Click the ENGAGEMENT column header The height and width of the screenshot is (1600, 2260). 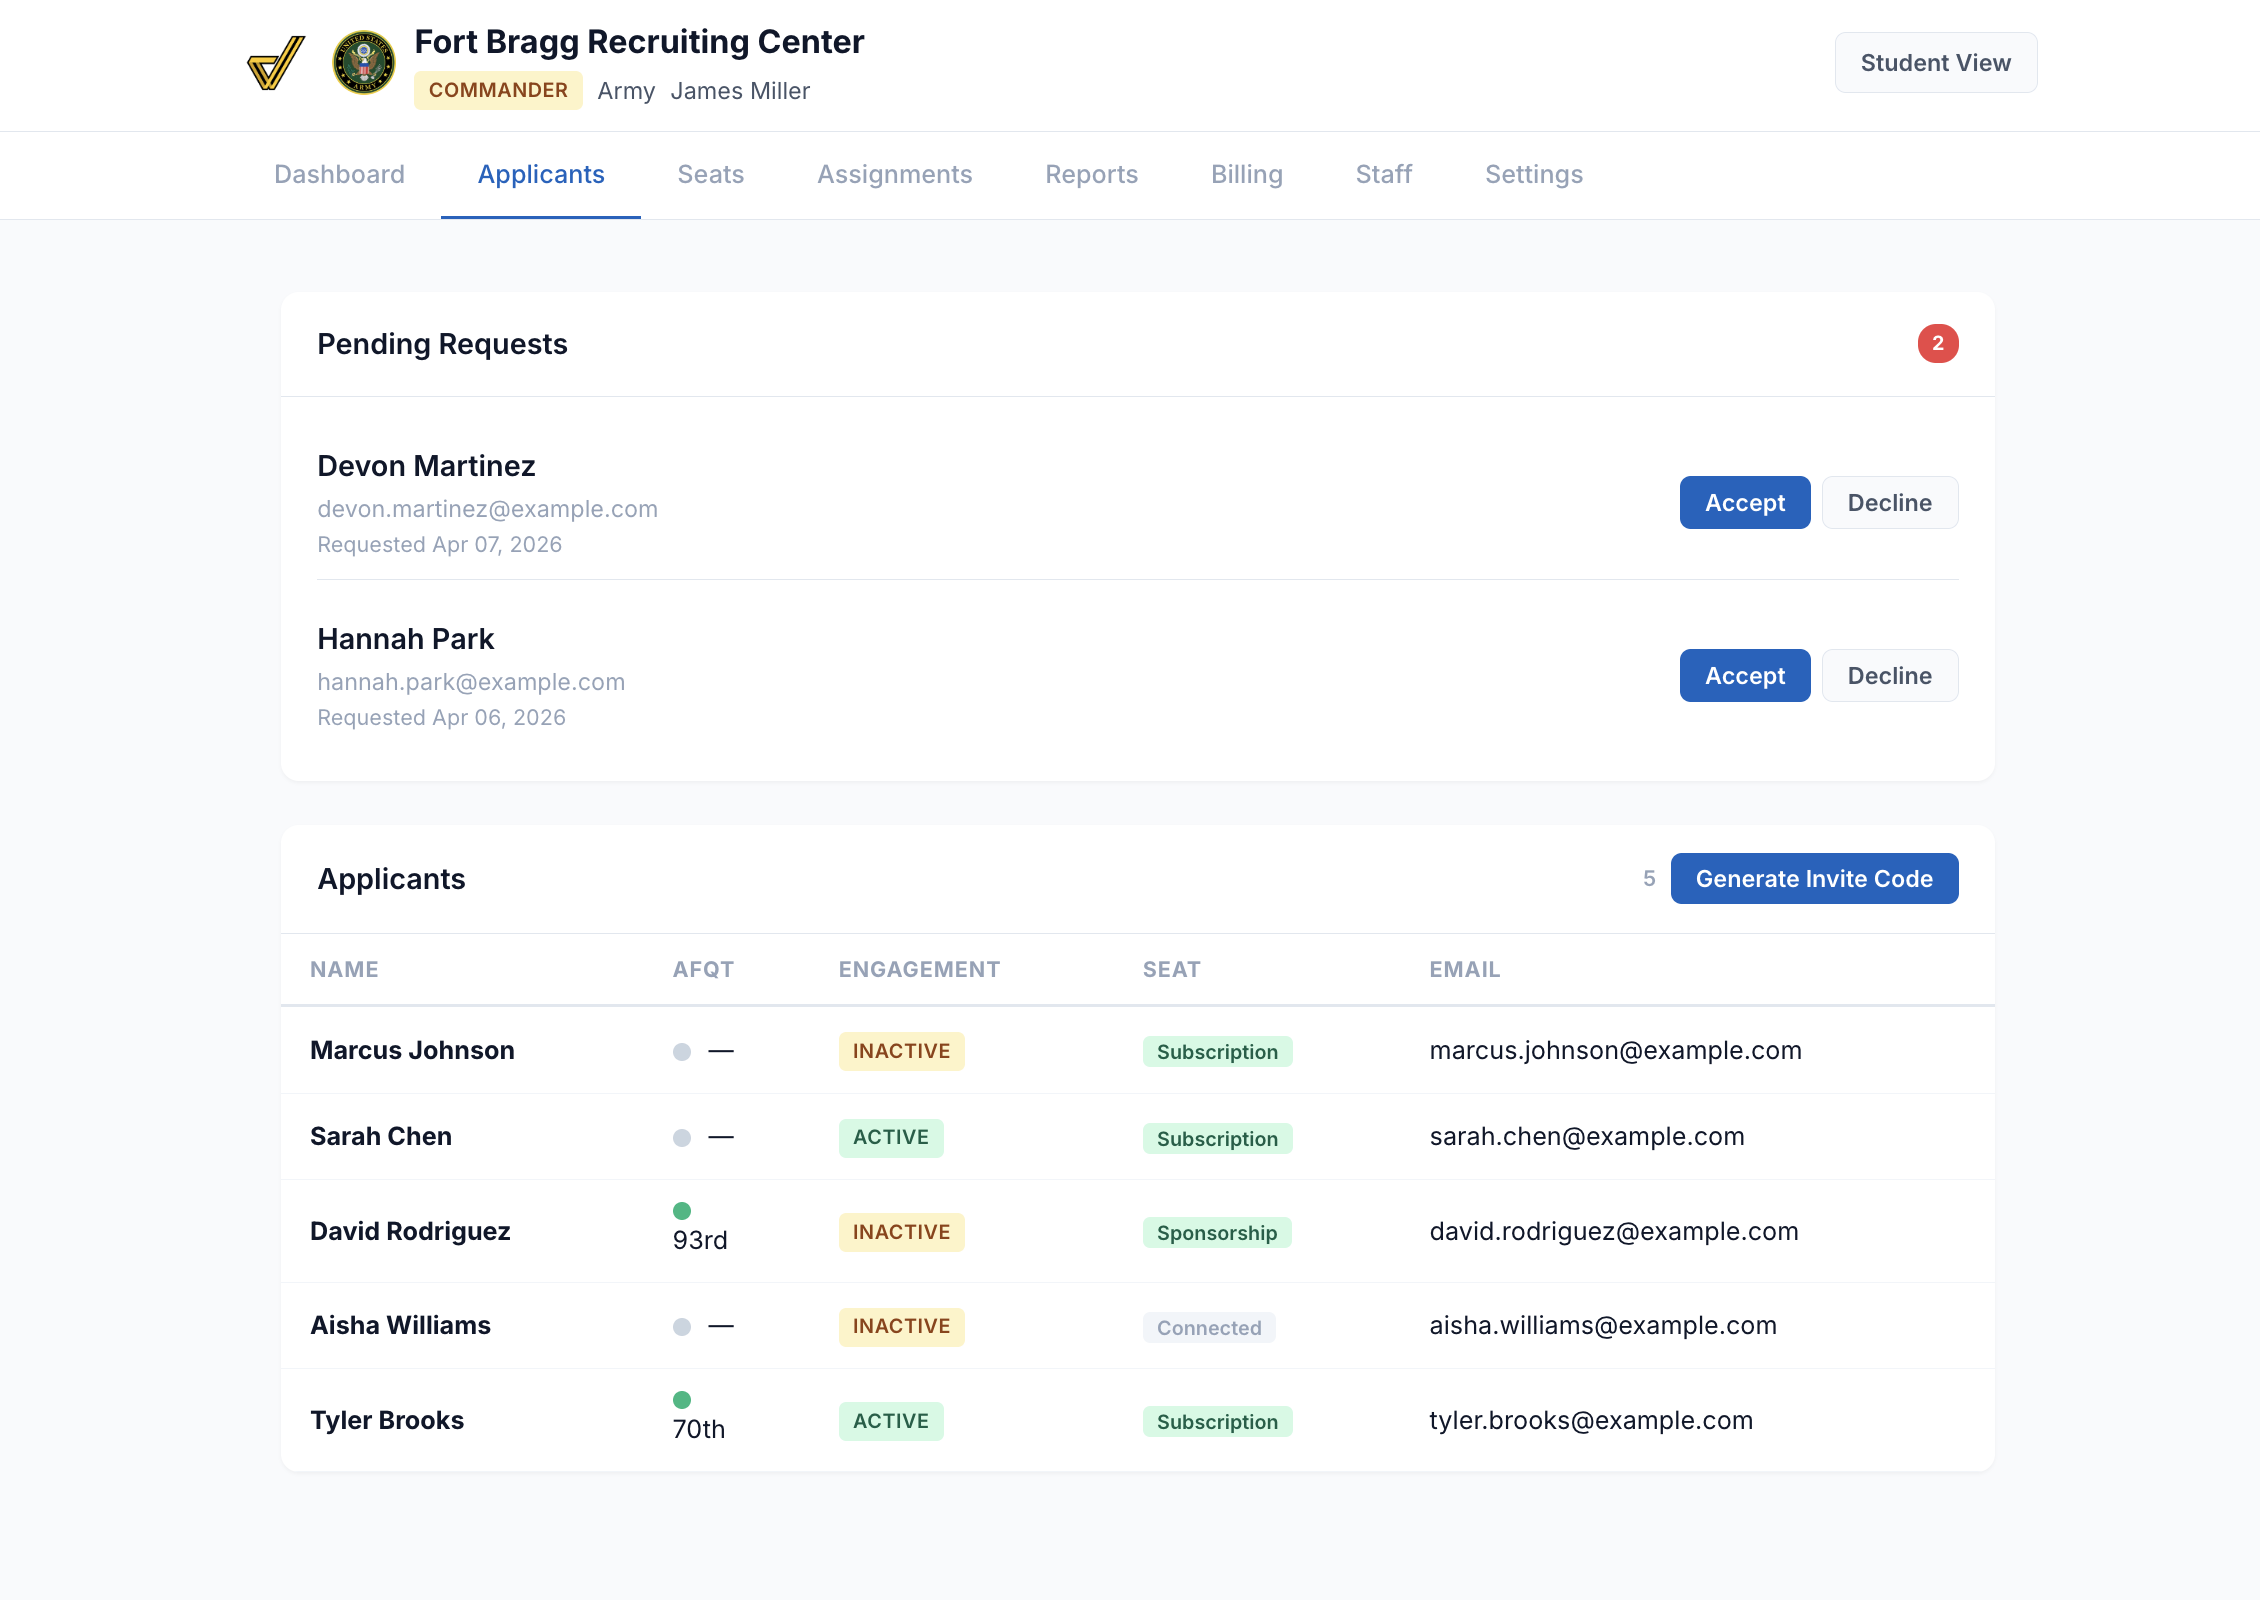coord(918,970)
